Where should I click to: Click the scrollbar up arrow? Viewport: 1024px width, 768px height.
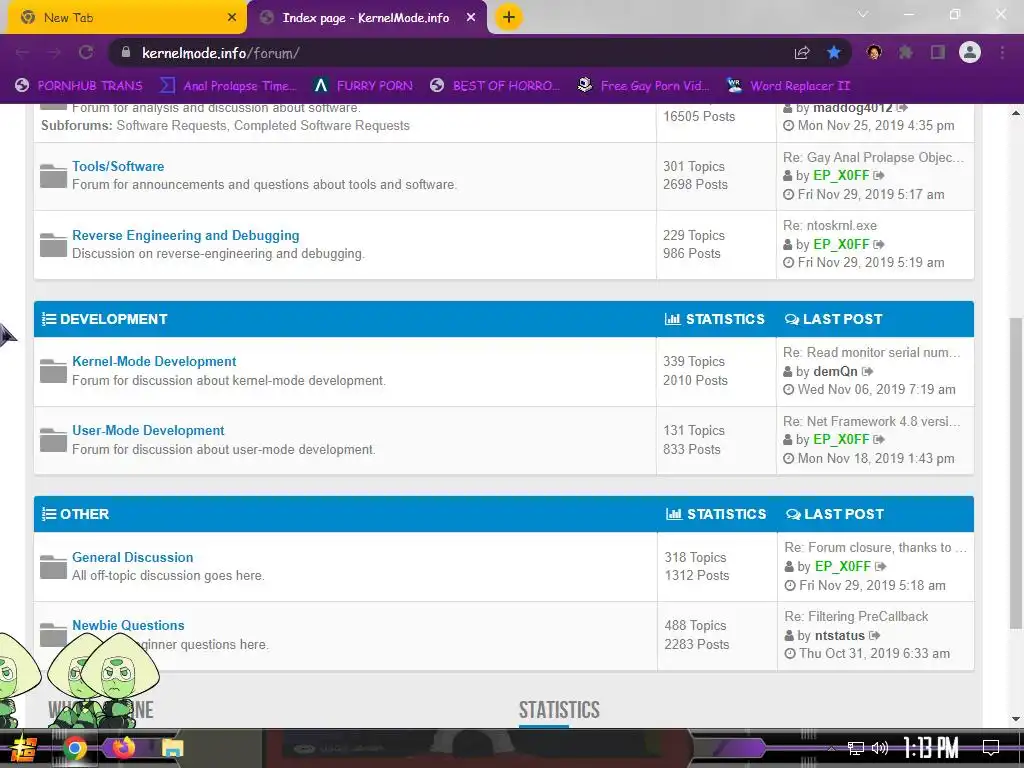coord(1016,113)
